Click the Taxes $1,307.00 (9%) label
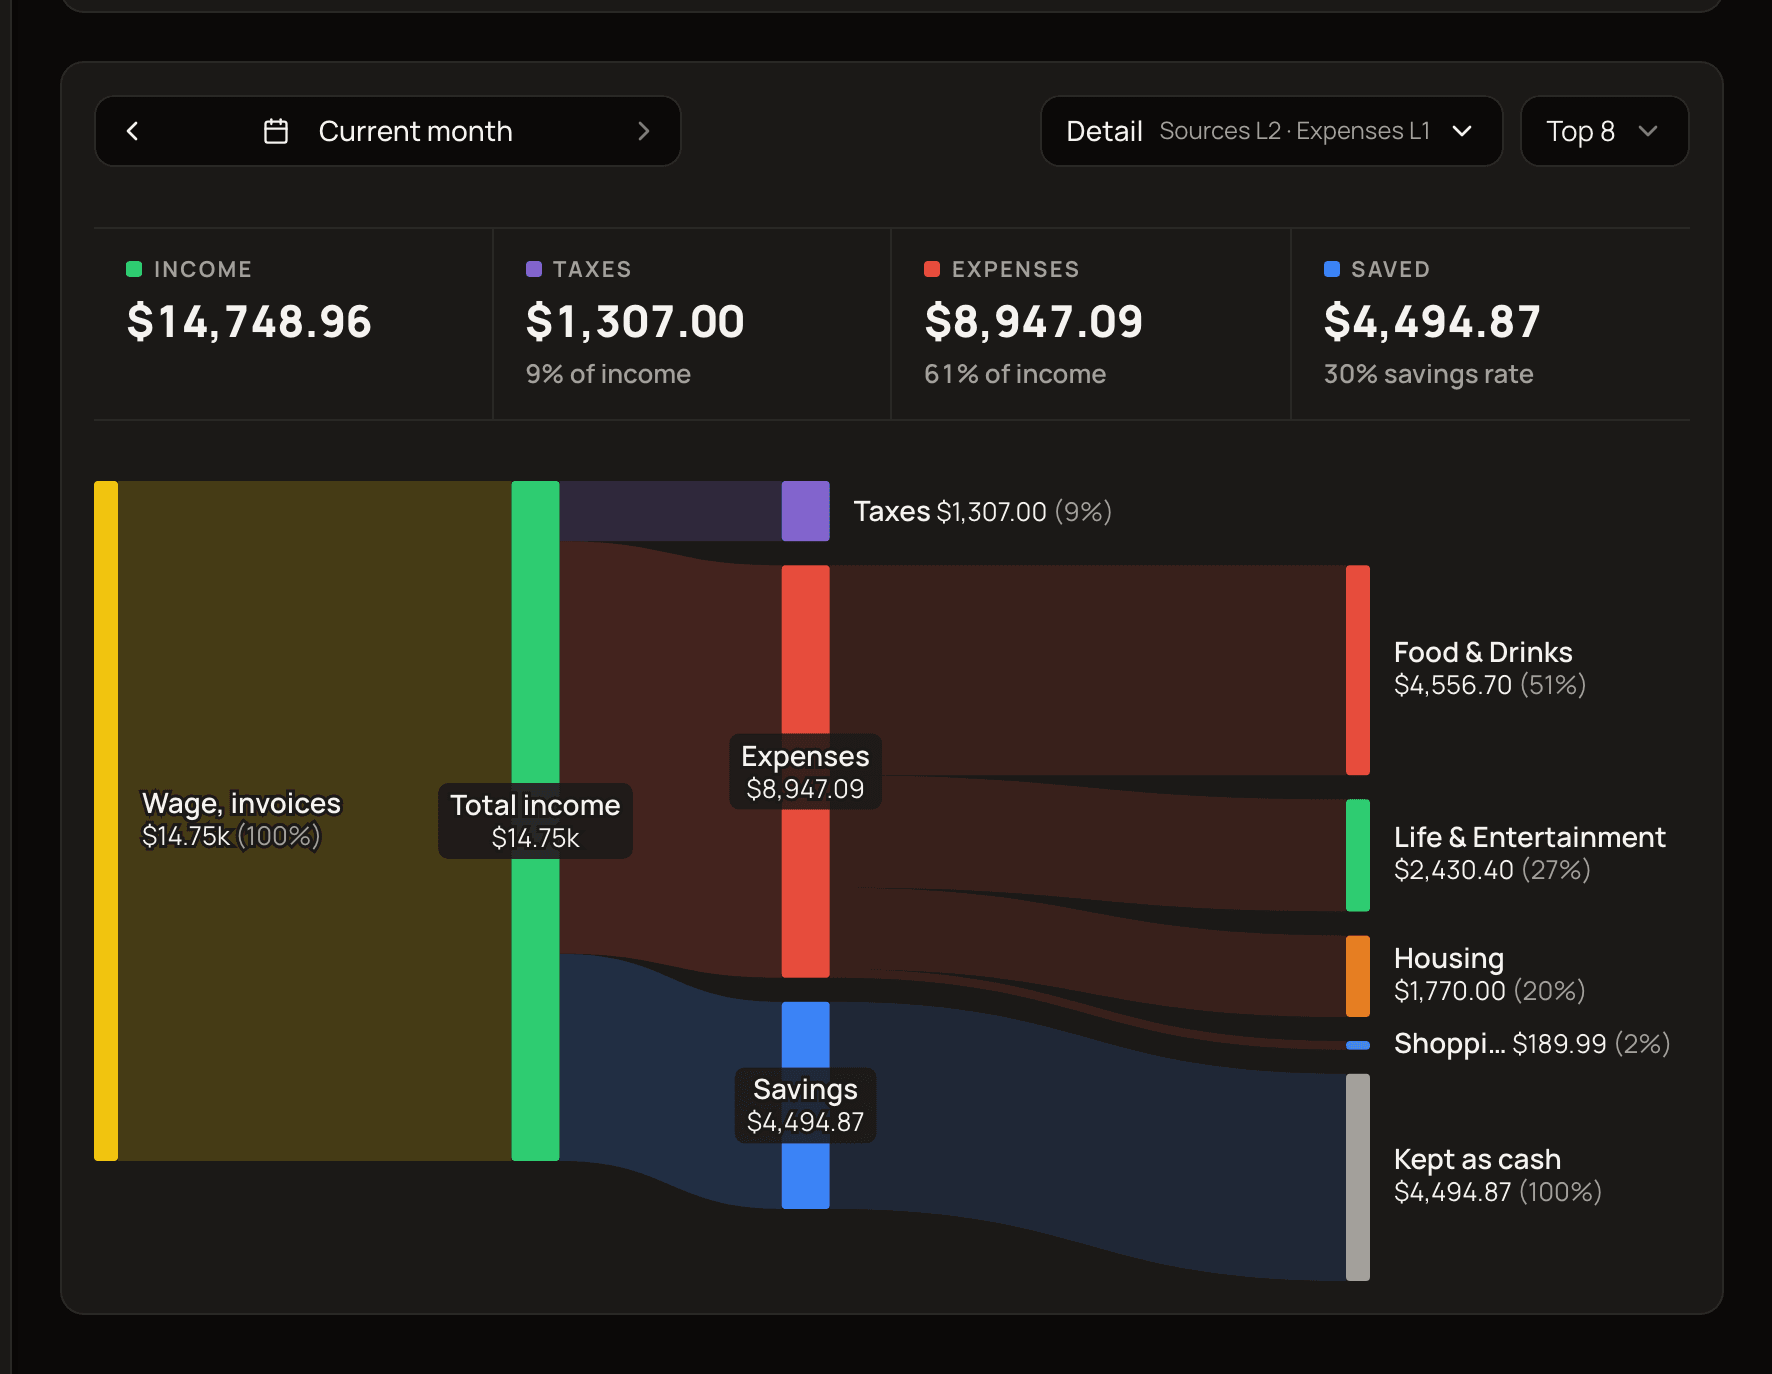 tap(983, 512)
